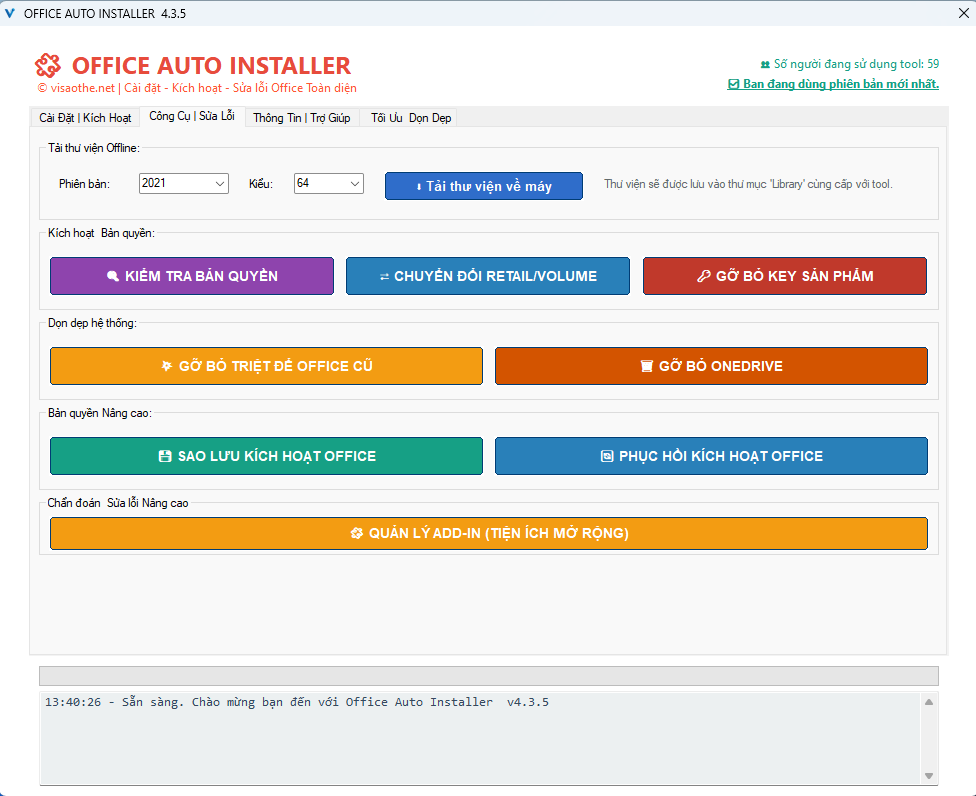Click the KIỂM TRA BẢN QUYỀN button

192,276
